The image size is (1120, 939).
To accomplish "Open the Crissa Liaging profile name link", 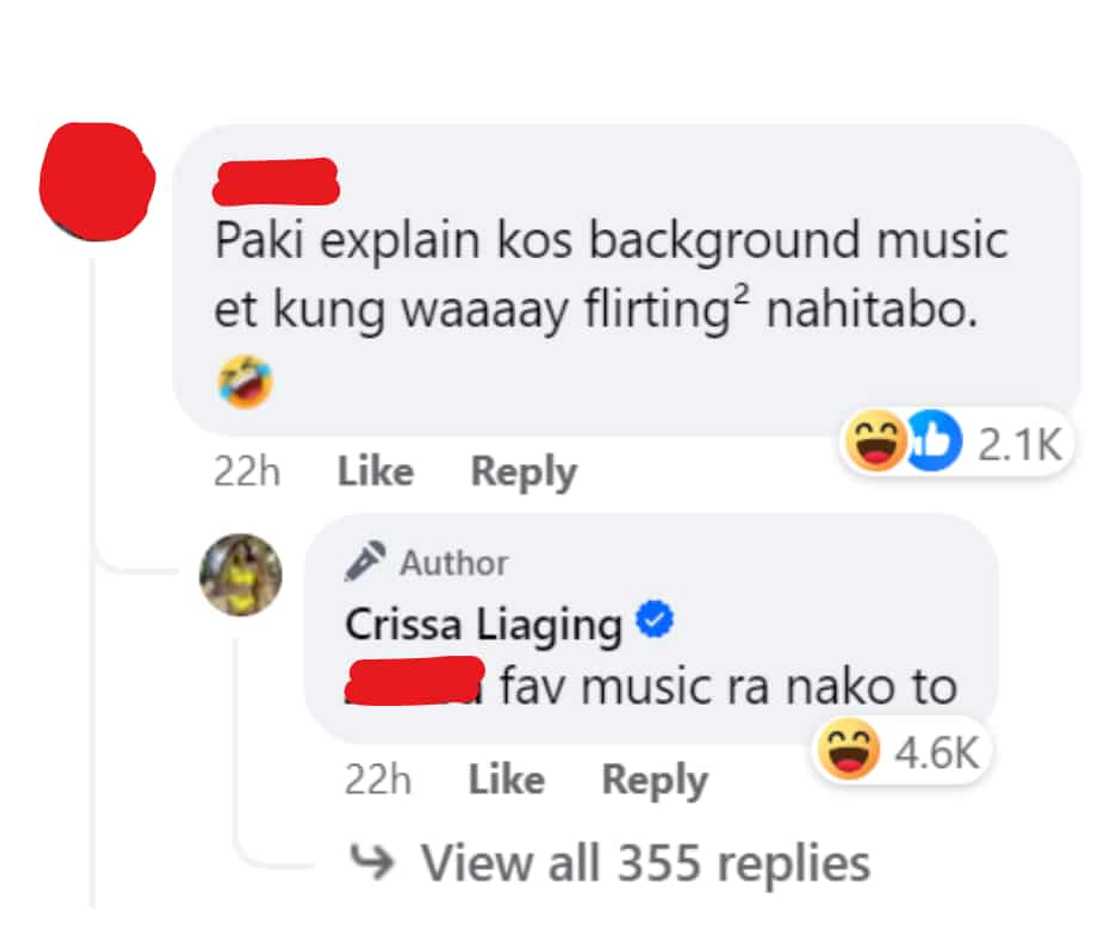I will point(484,625).
